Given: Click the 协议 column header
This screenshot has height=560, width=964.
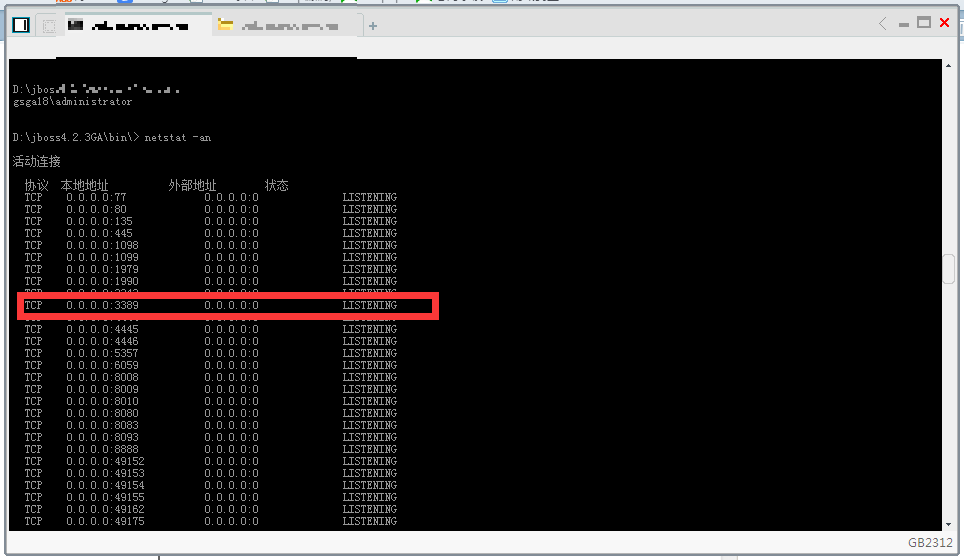Looking at the screenshot, I should tap(36, 185).
